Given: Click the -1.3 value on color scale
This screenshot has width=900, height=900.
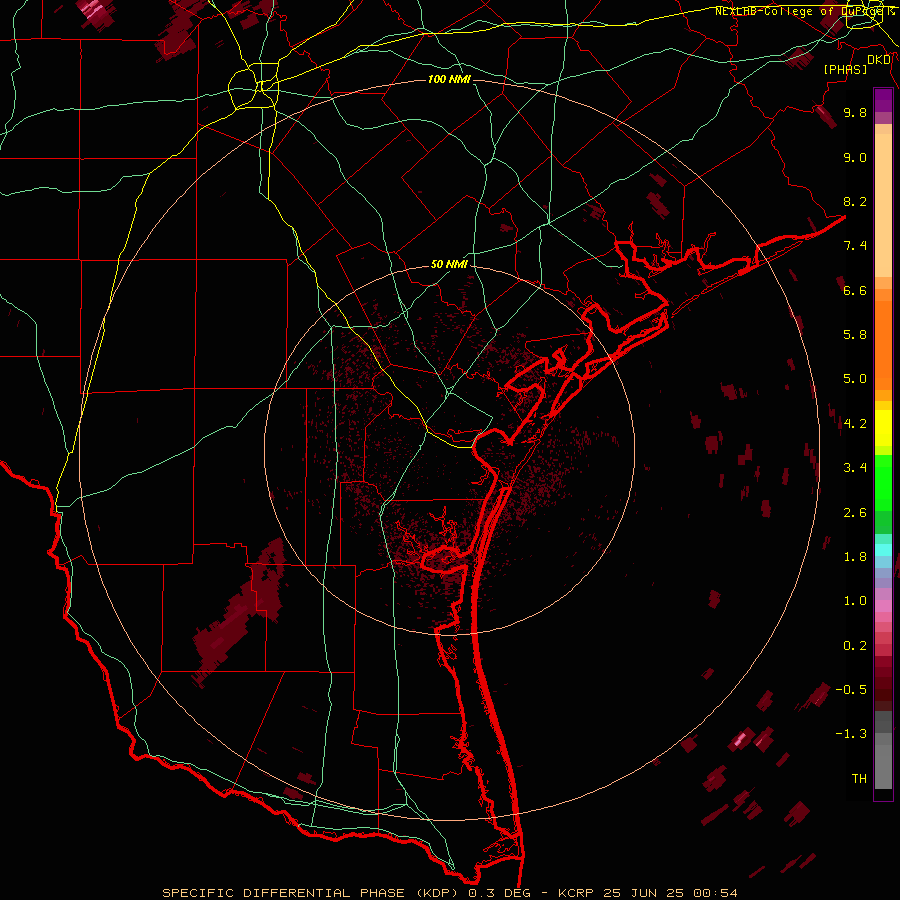Looking at the screenshot, I should (851, 734).
